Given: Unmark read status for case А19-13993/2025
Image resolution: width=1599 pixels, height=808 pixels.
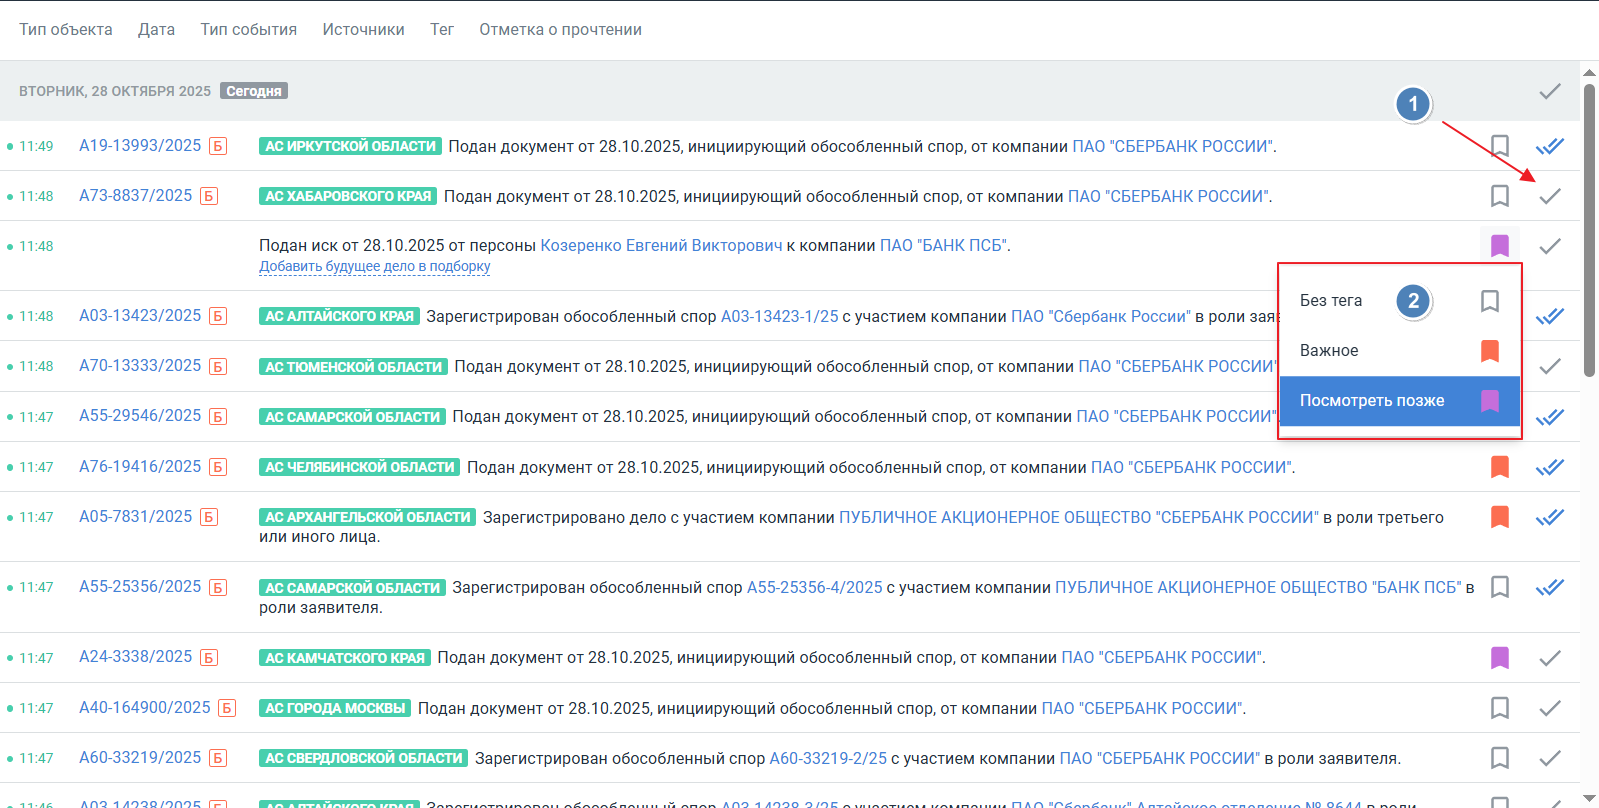Looking at the screenshot, I should [1549, 146].
